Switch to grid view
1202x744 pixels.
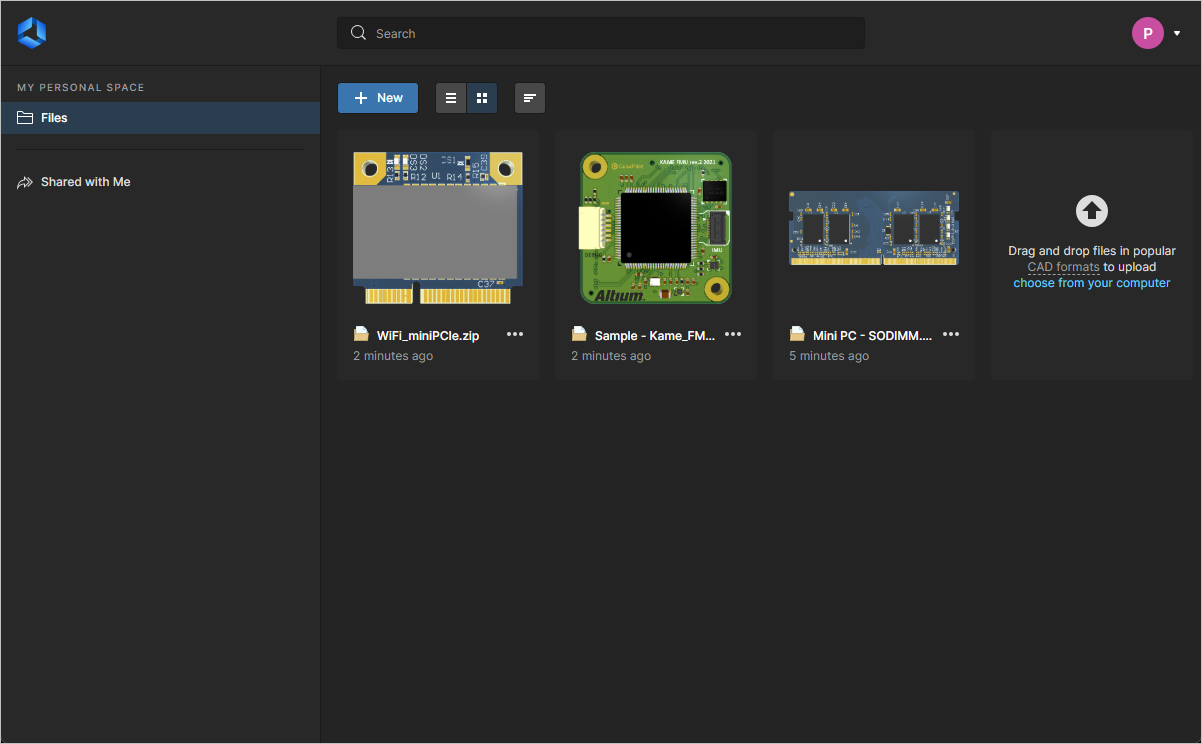coord(482,98)
